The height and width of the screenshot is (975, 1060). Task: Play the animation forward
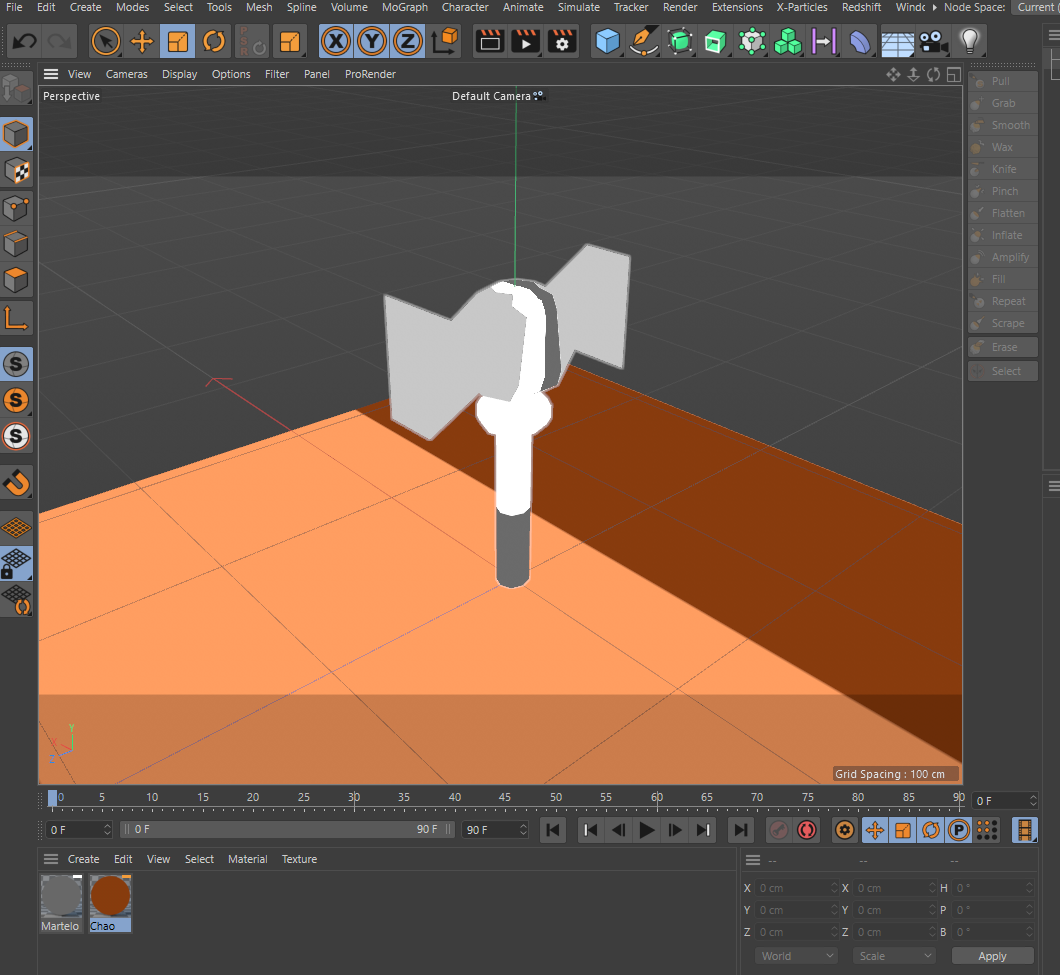pos(646,830)
